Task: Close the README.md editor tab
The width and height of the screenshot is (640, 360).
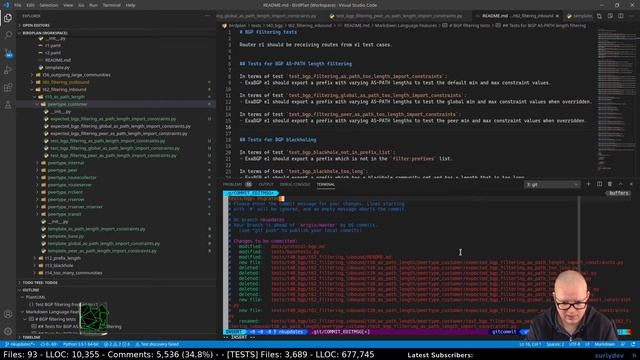Action: point(557,16)
